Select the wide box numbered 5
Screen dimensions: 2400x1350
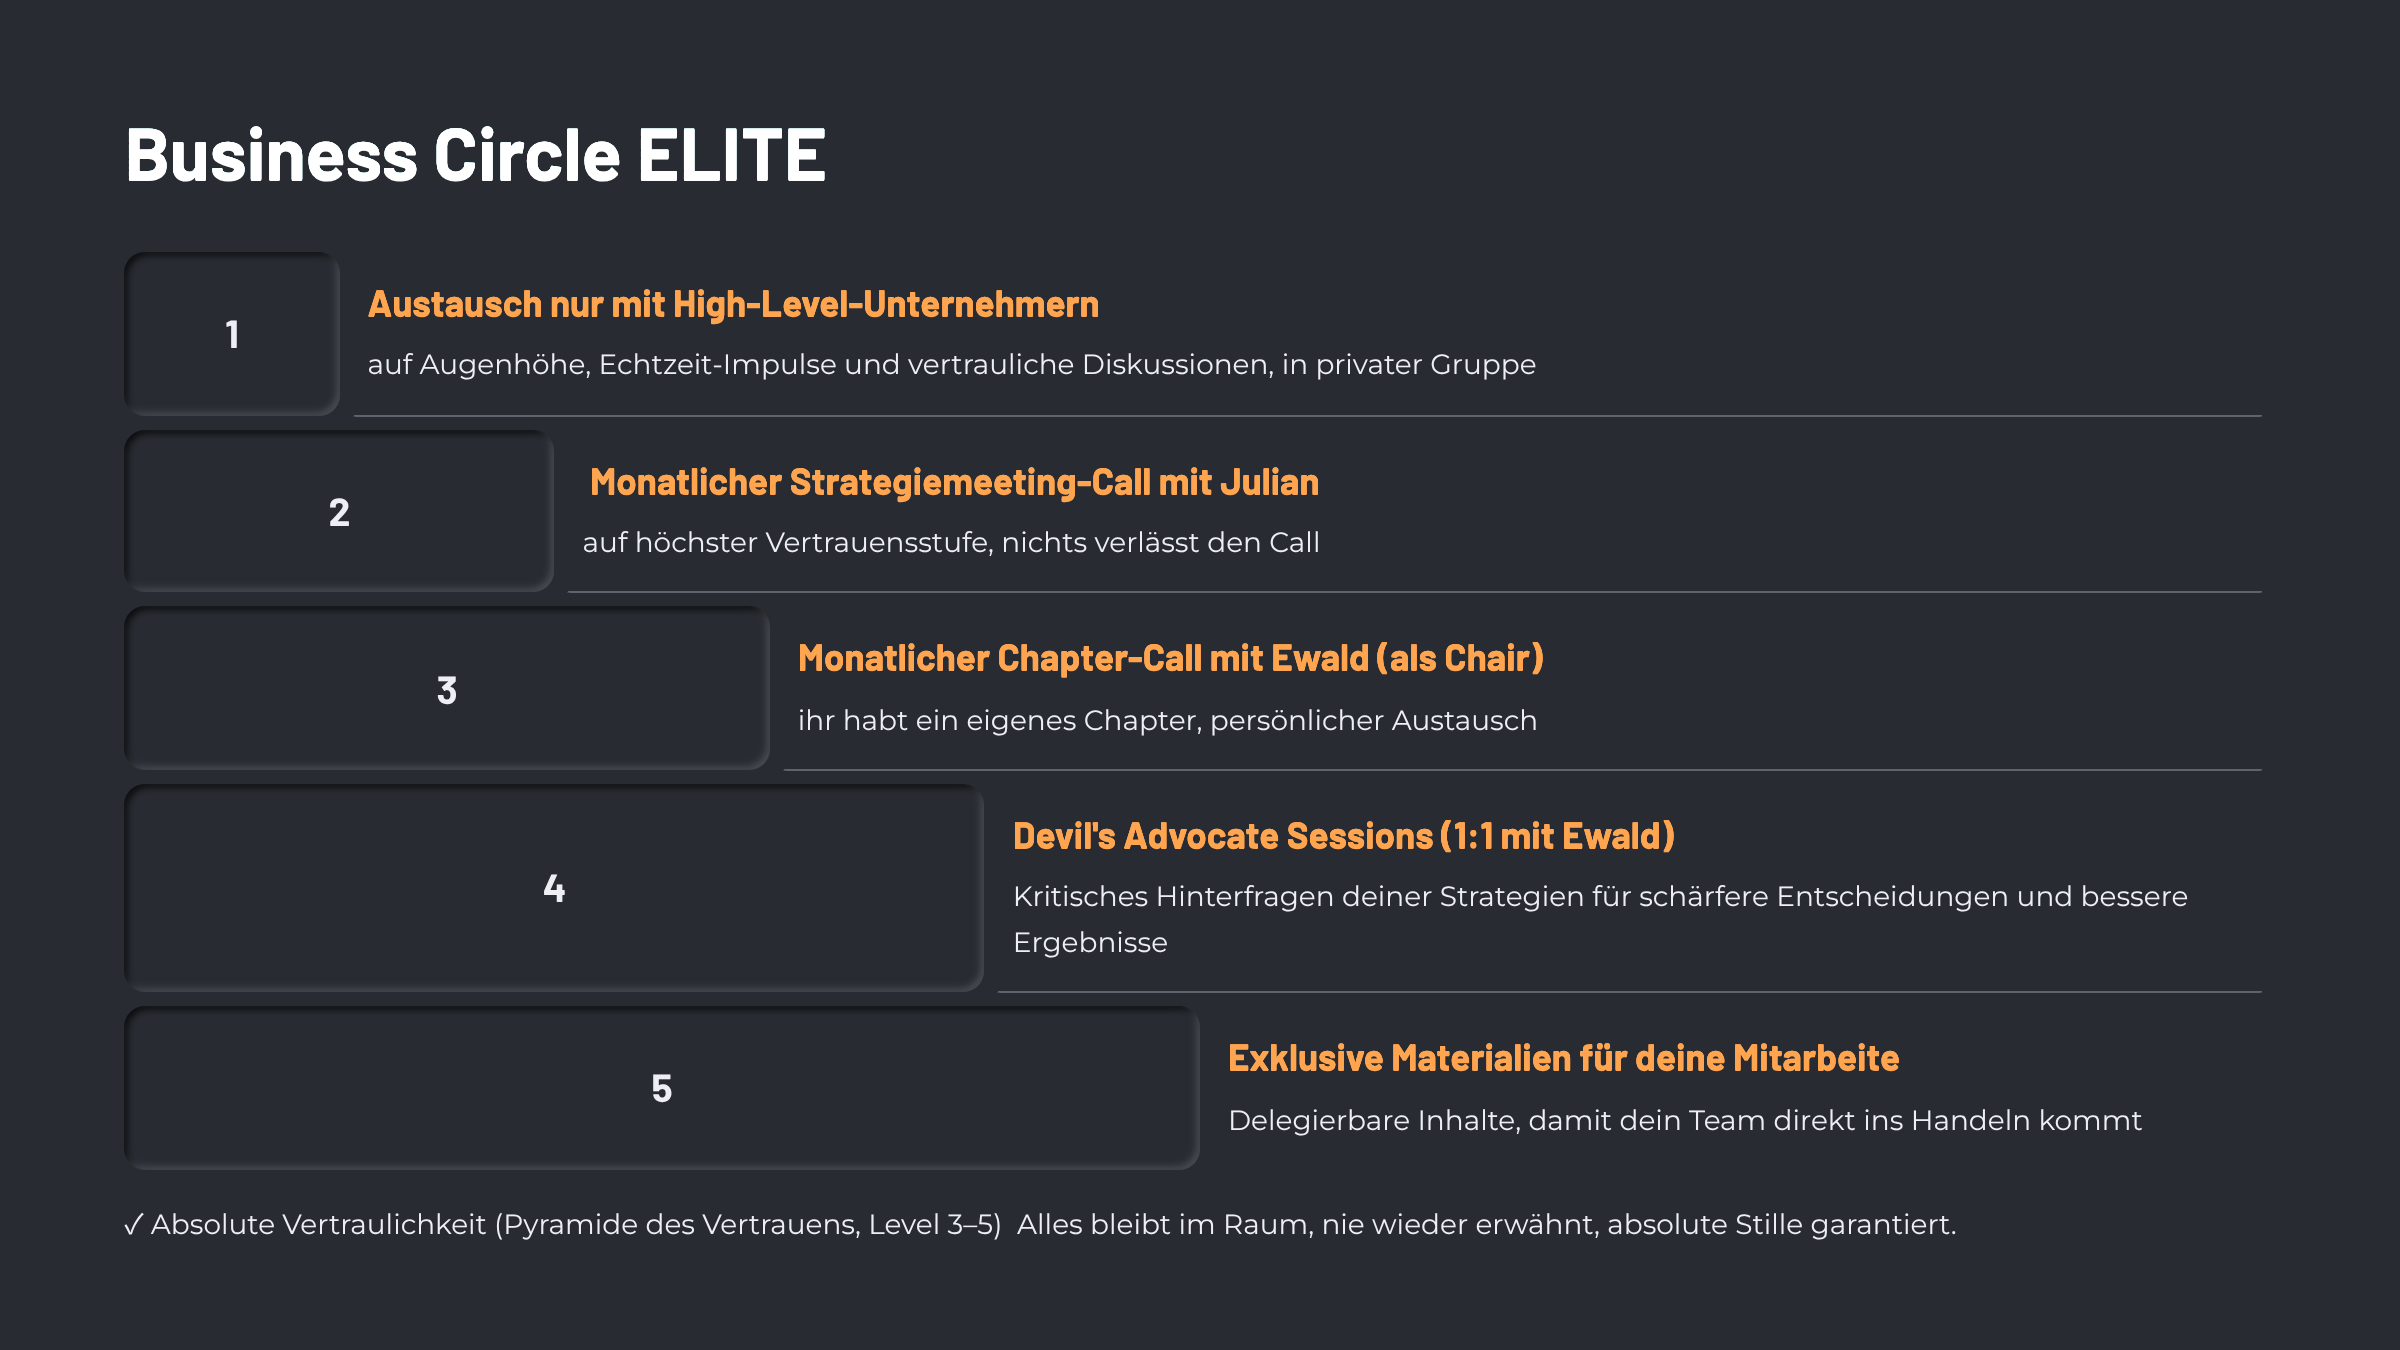coord(661,1088)
